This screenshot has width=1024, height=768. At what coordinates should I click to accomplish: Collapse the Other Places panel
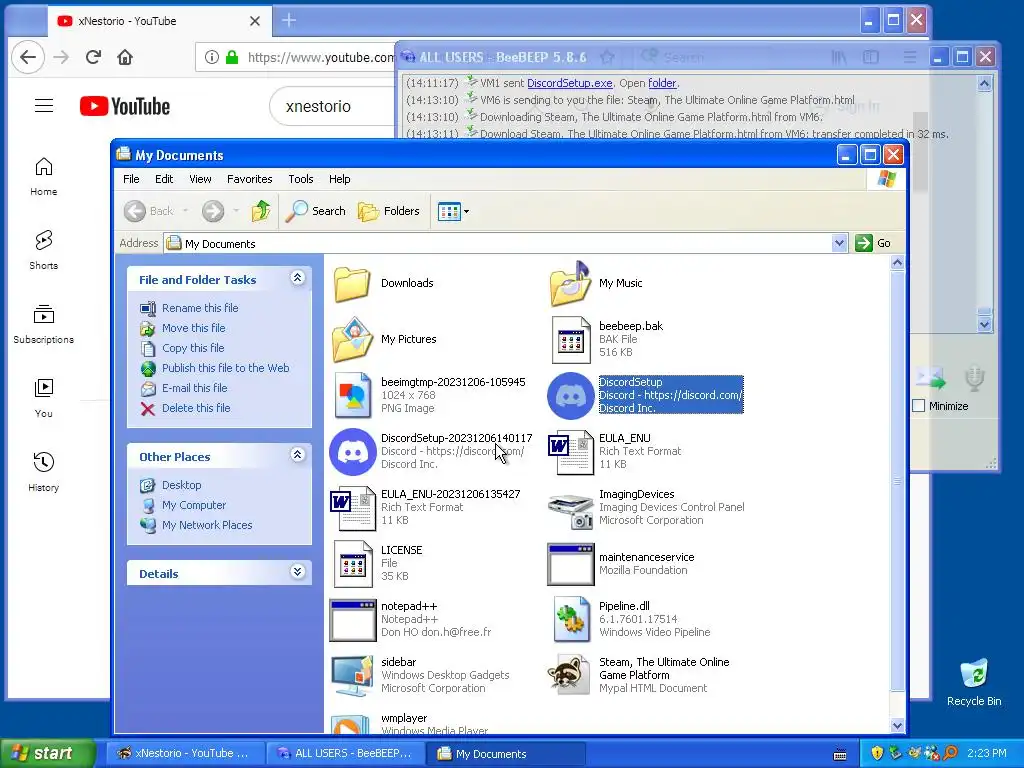click(297, 455)
